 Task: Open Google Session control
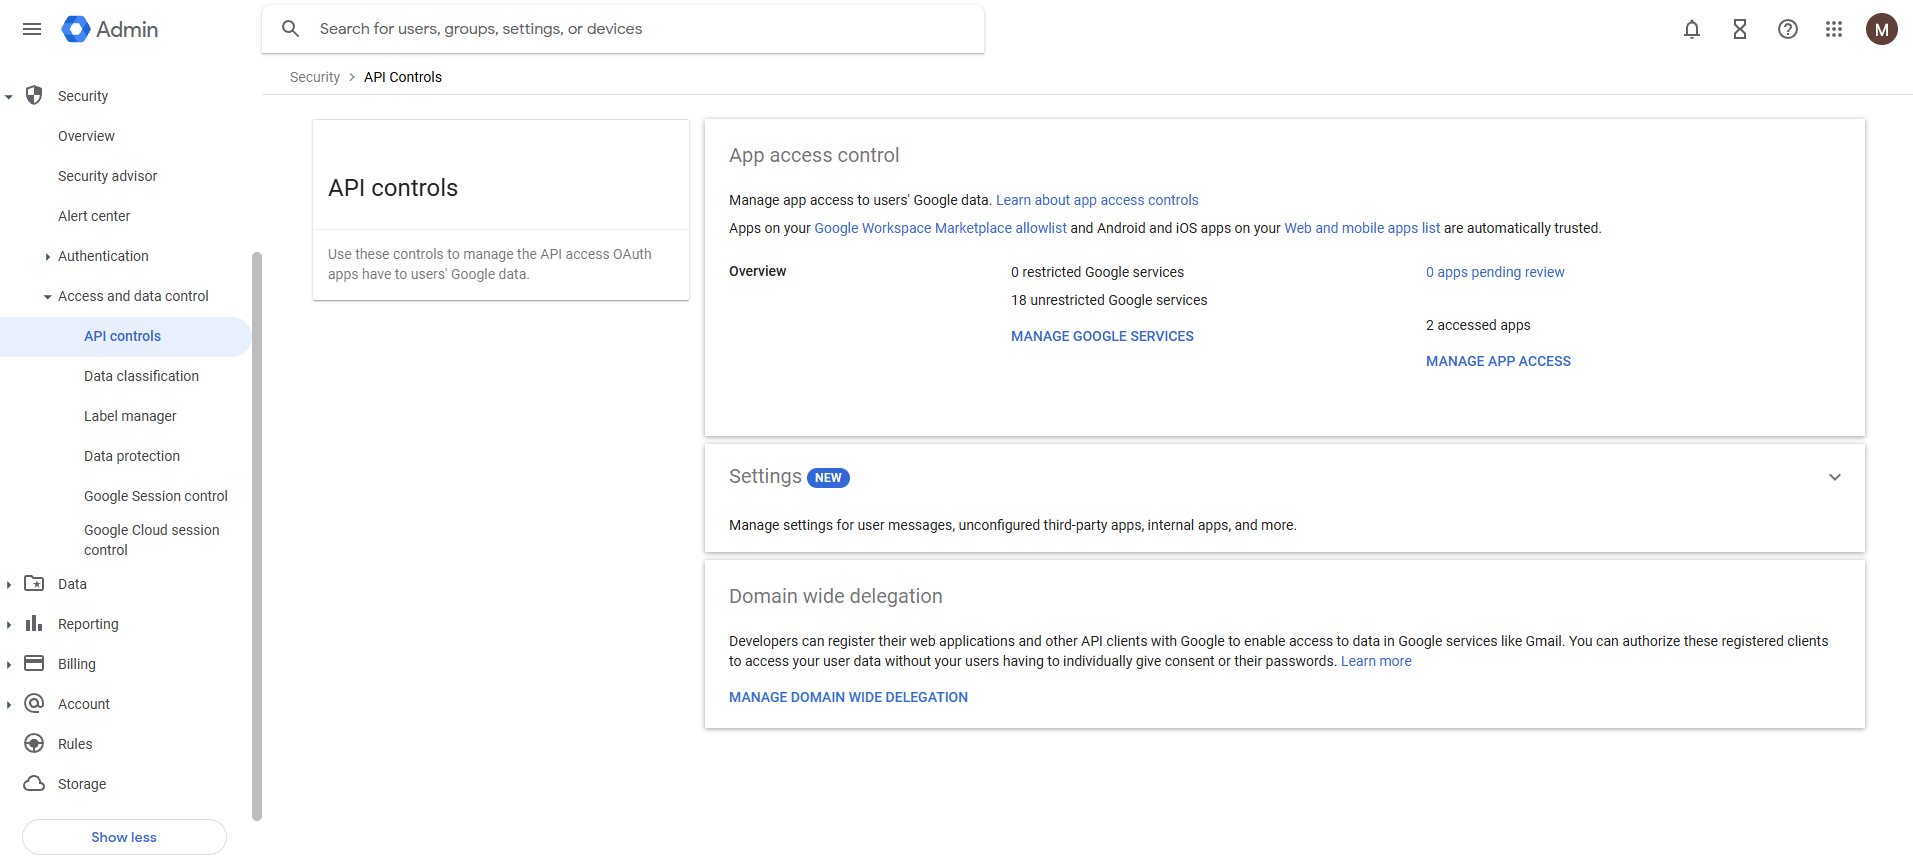pos(156,496)
